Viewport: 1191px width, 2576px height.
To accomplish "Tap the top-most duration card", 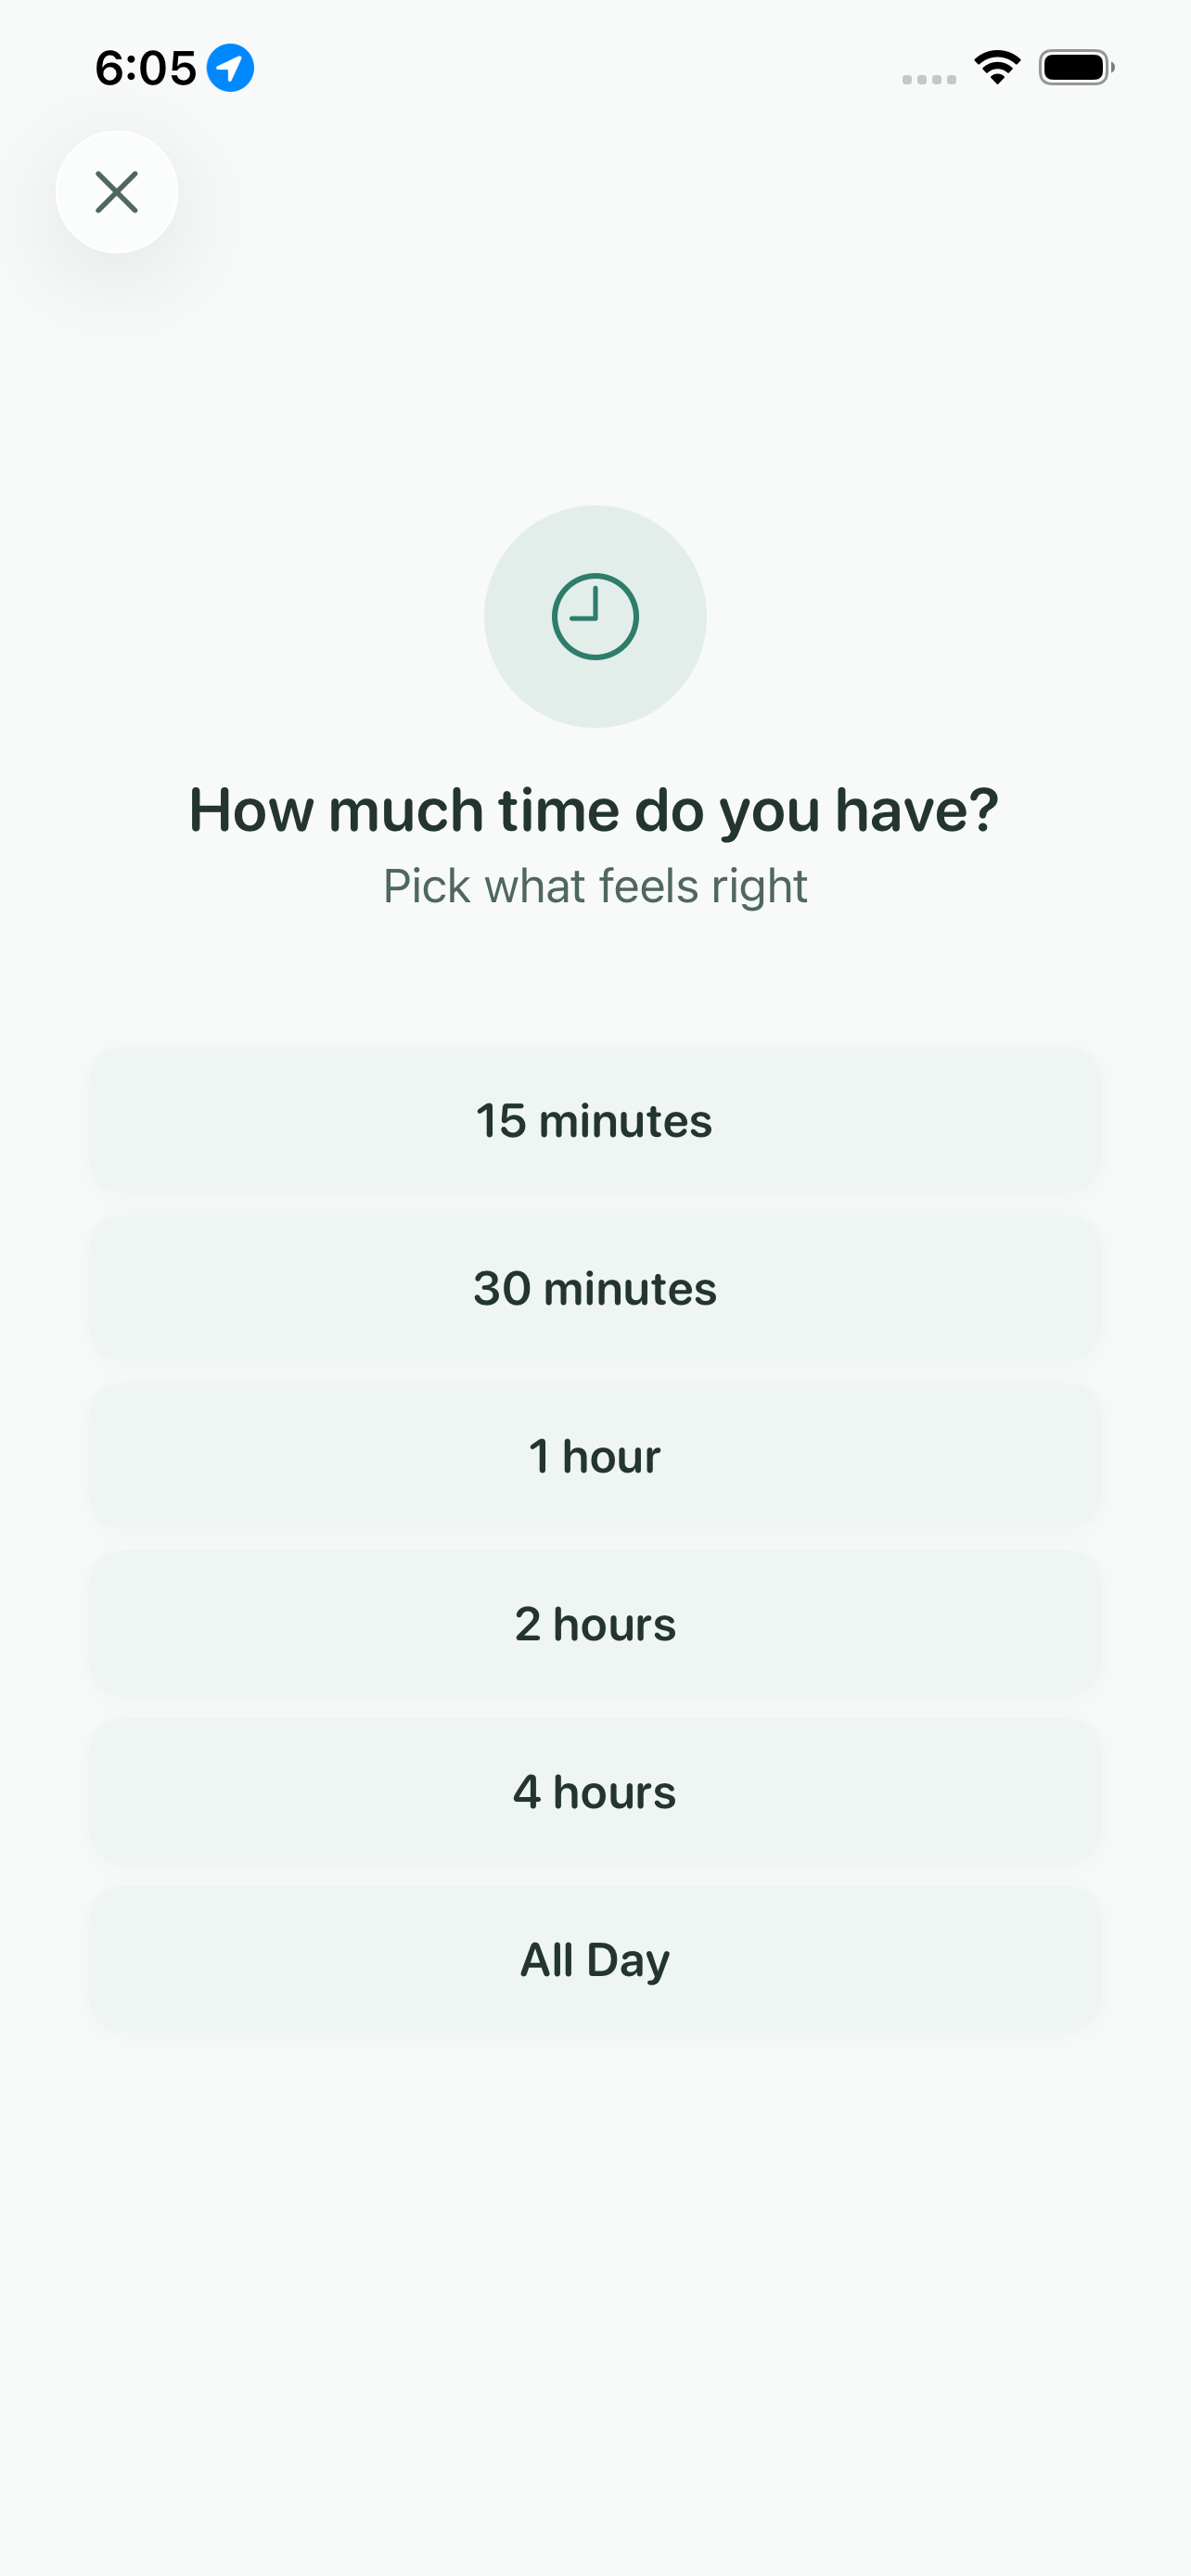I will [x=596, y=1121].
